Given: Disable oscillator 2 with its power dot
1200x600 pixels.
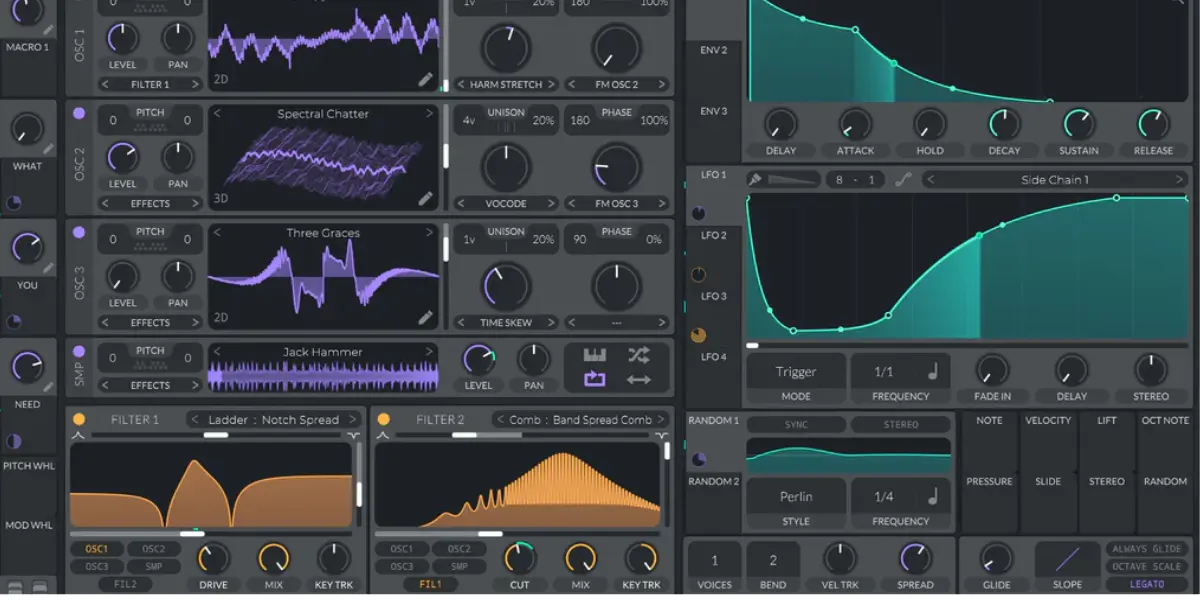Looking at the screenshot, I should [79, 114].
